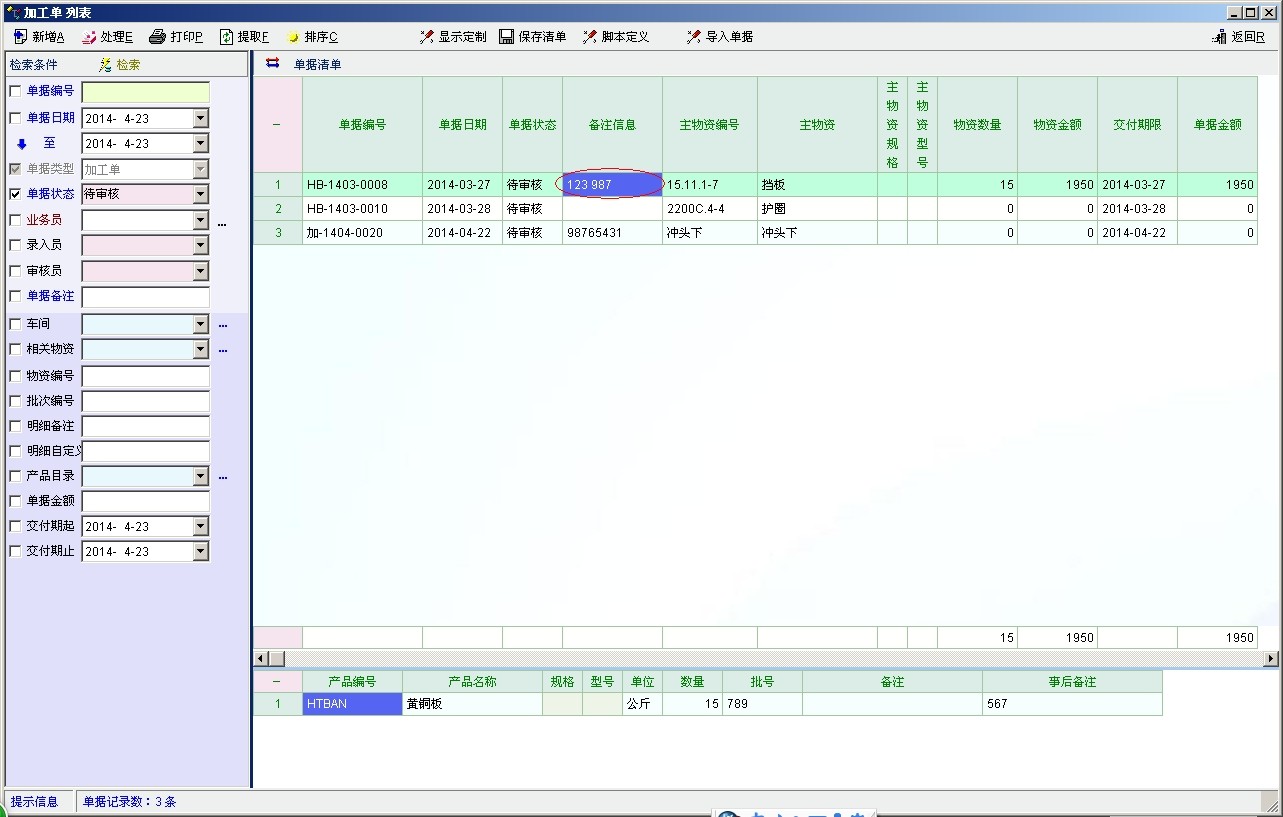Click the 返回 (Return) icon
Image resolution: width=1283 pixels, height=817 pixels.
click(x=1219, y=37)
